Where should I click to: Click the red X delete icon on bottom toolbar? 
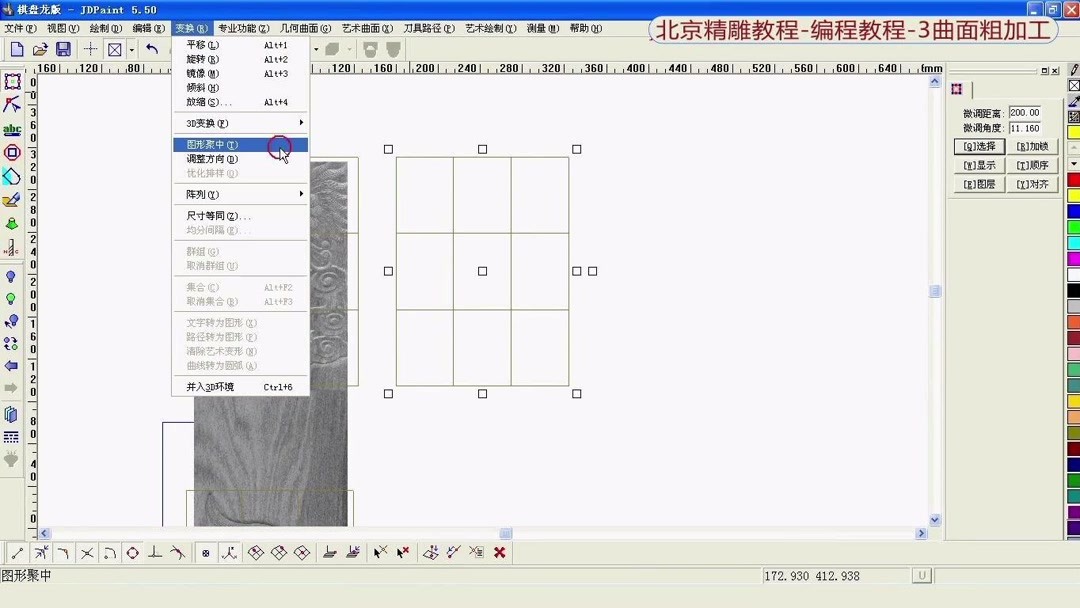[498, 551]
